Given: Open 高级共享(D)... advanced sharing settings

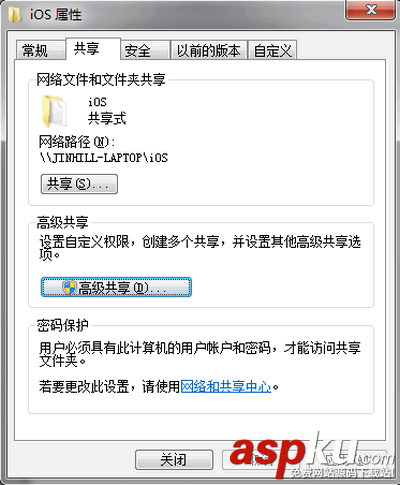Looking at the screenshot, I should [116, 287].
